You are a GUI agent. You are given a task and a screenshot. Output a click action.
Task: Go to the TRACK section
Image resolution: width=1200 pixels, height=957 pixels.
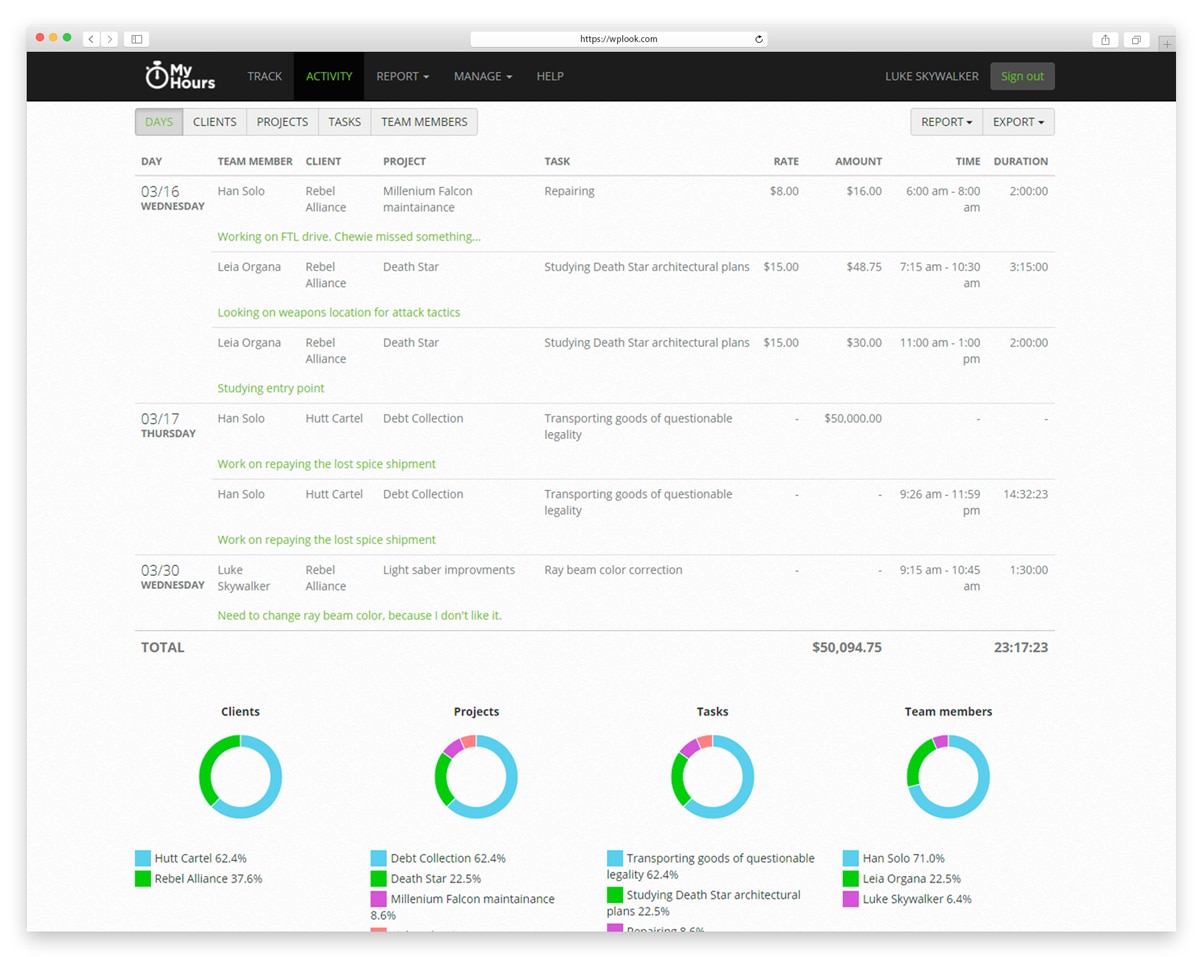point(264,76)
